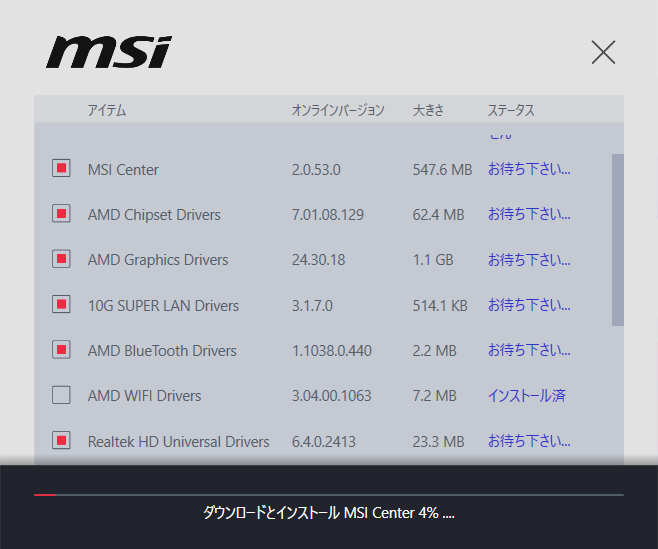The width and height of the screenshot is (658, 549).
Task: Select the AMD WIFI Drivers item name
Action: point(144,396)
